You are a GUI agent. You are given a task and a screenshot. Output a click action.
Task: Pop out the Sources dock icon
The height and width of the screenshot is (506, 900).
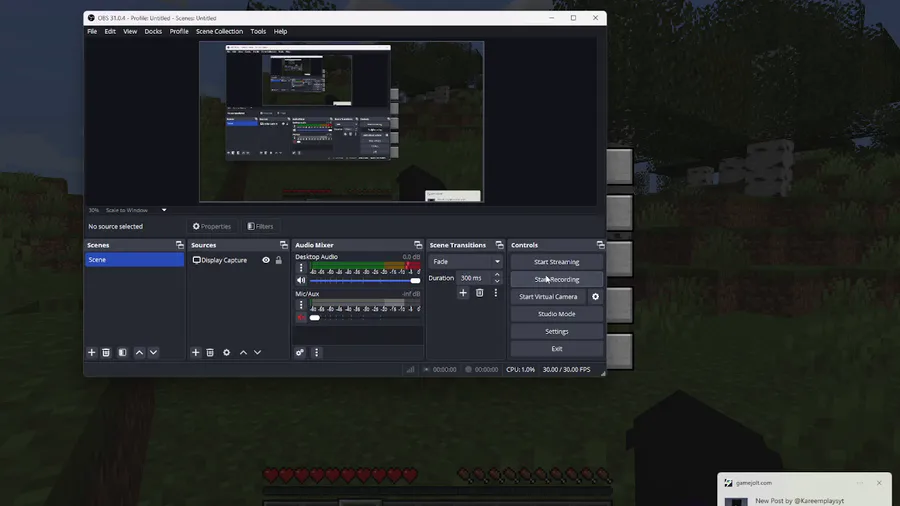(284, 245)
